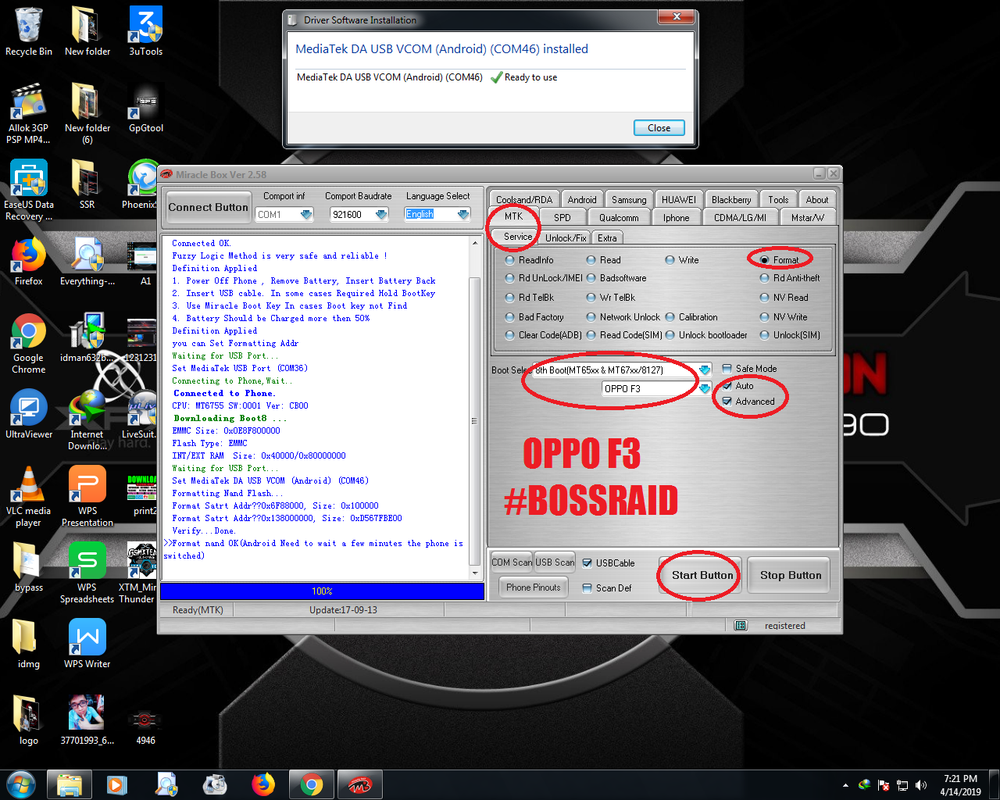Launch Firefox from the desktop
1000x800 pixels.
pos(28,262)
